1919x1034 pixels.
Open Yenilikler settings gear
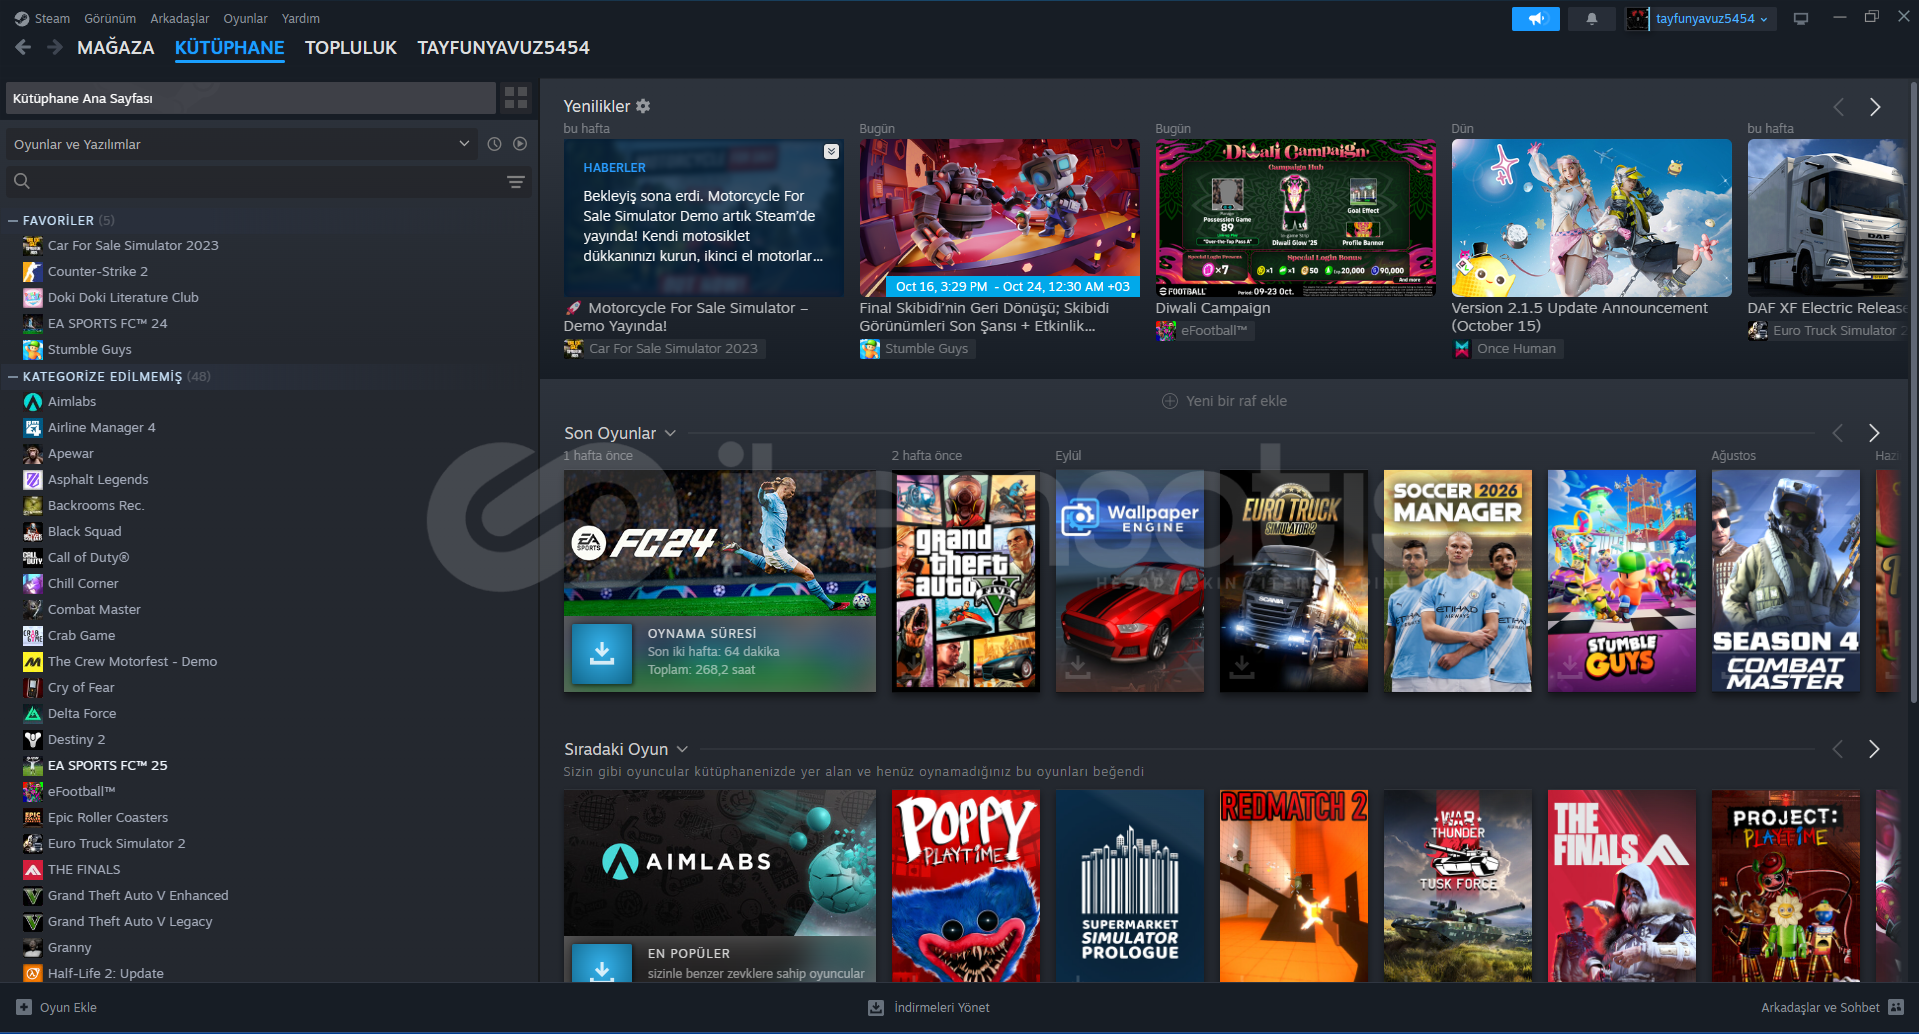coord(643,106)
